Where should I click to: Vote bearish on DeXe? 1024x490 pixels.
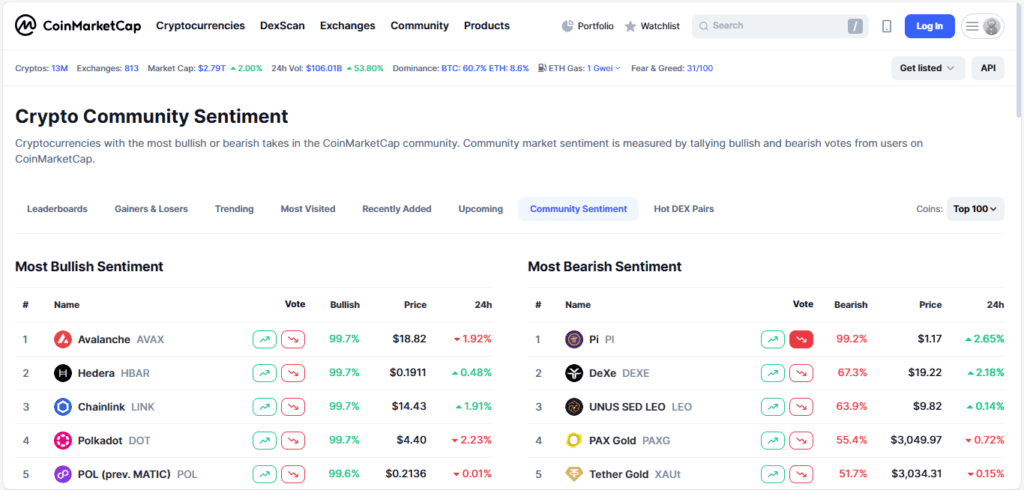coord(801,373)
